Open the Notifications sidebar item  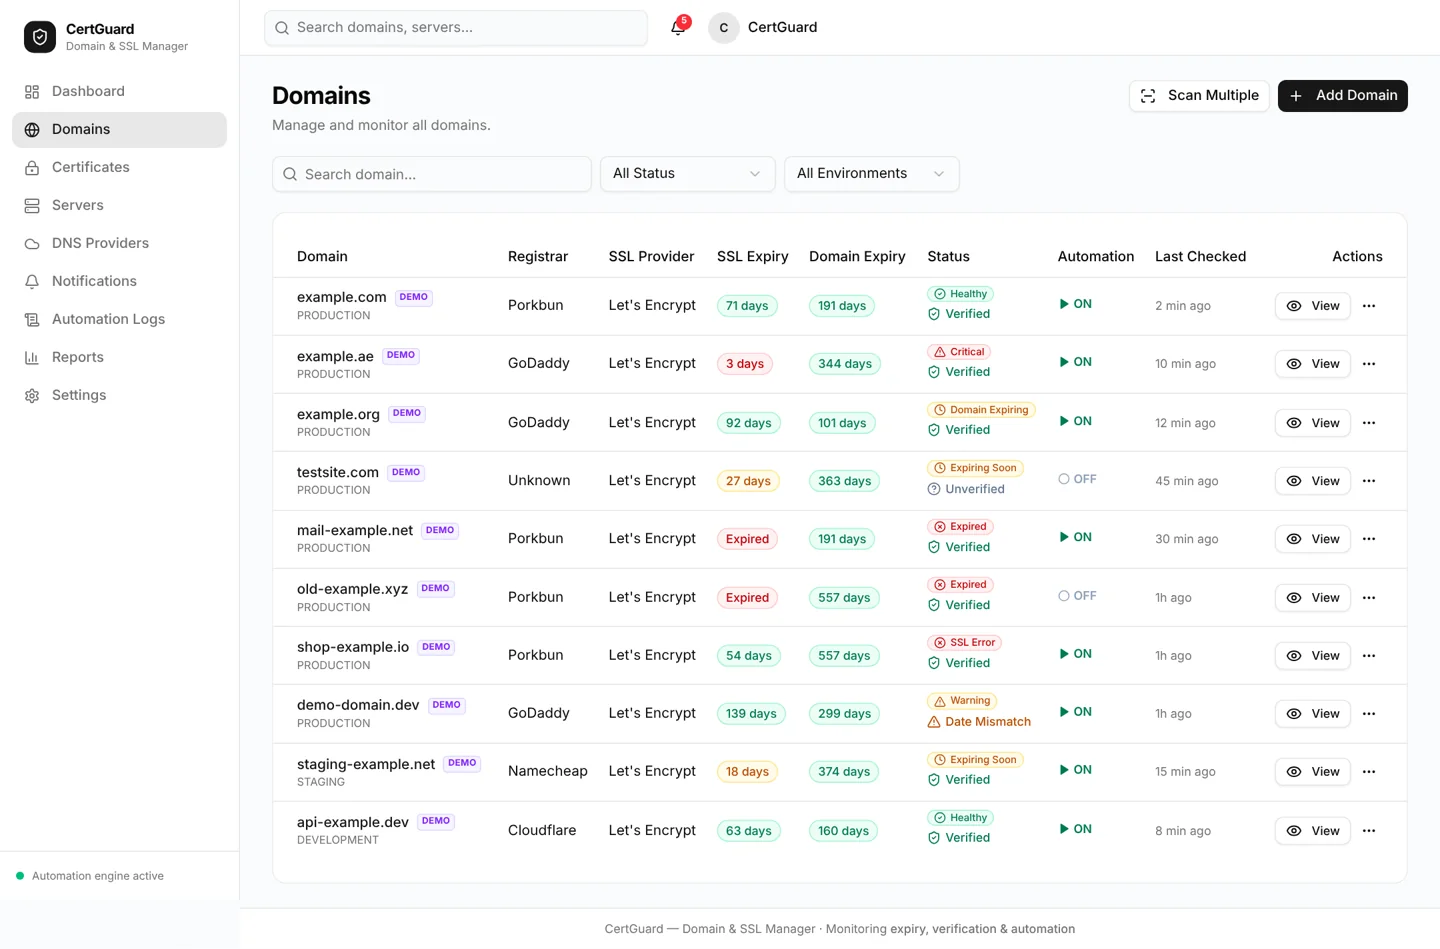click(119, 282)
